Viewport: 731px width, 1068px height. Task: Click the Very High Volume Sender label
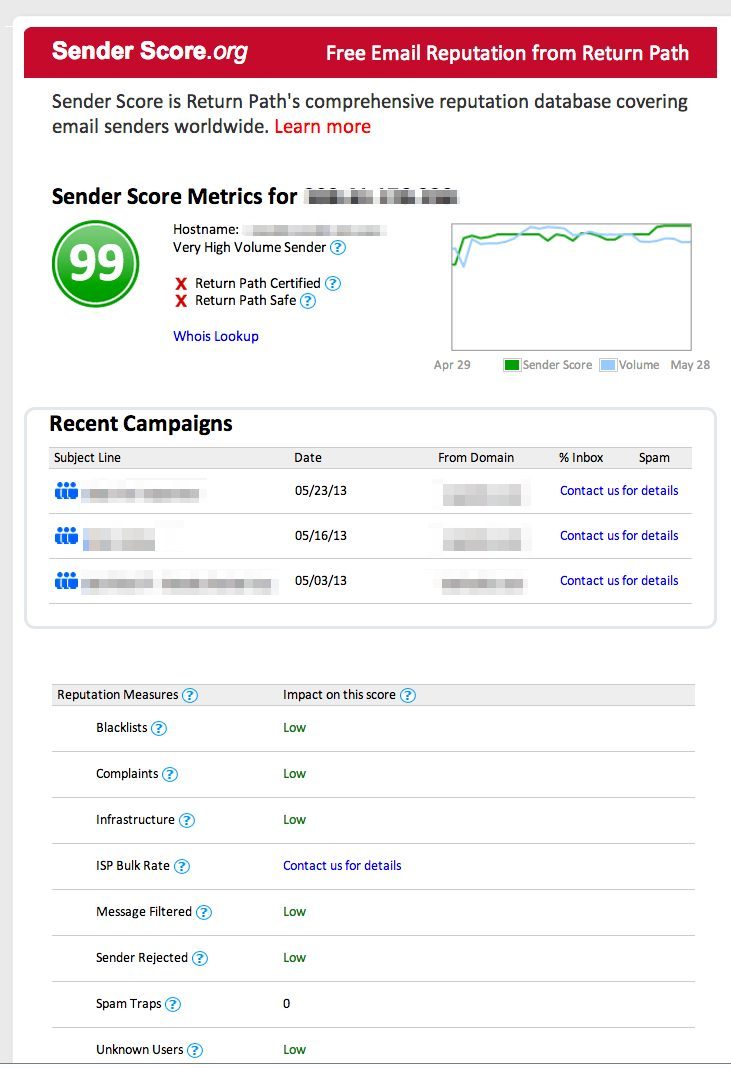coord(249,247)
